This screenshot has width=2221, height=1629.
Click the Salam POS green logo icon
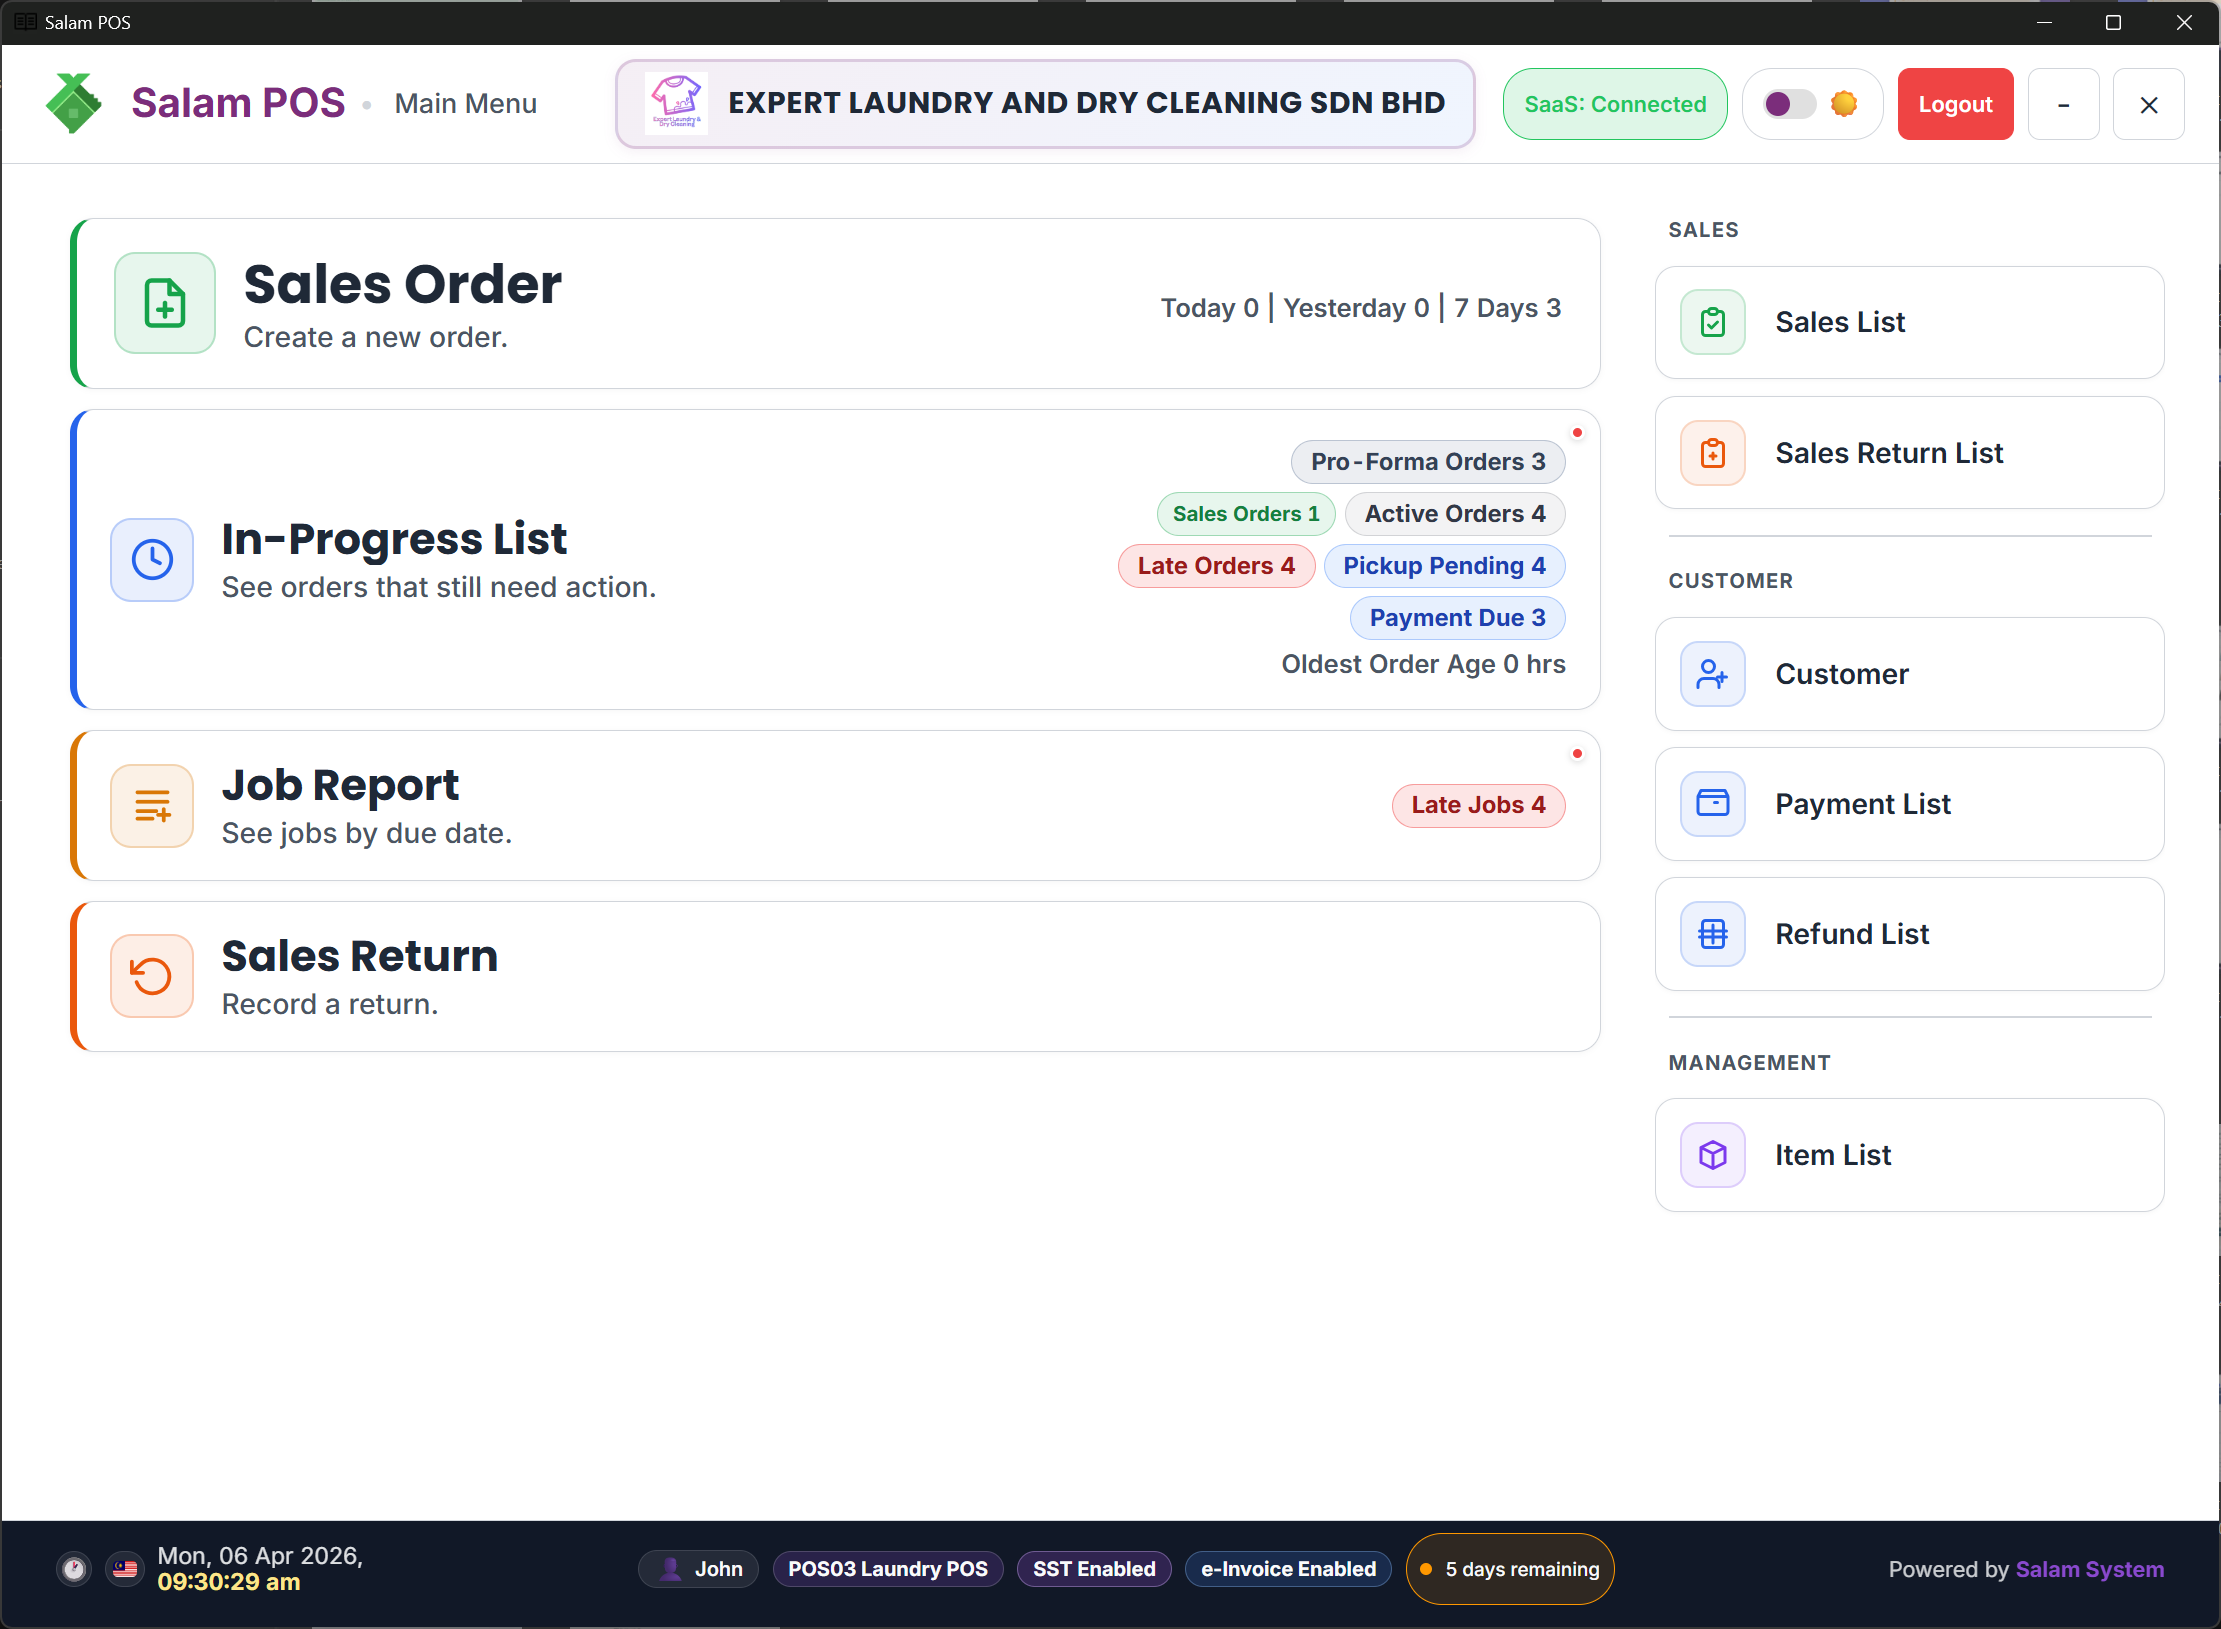[74, 103]
